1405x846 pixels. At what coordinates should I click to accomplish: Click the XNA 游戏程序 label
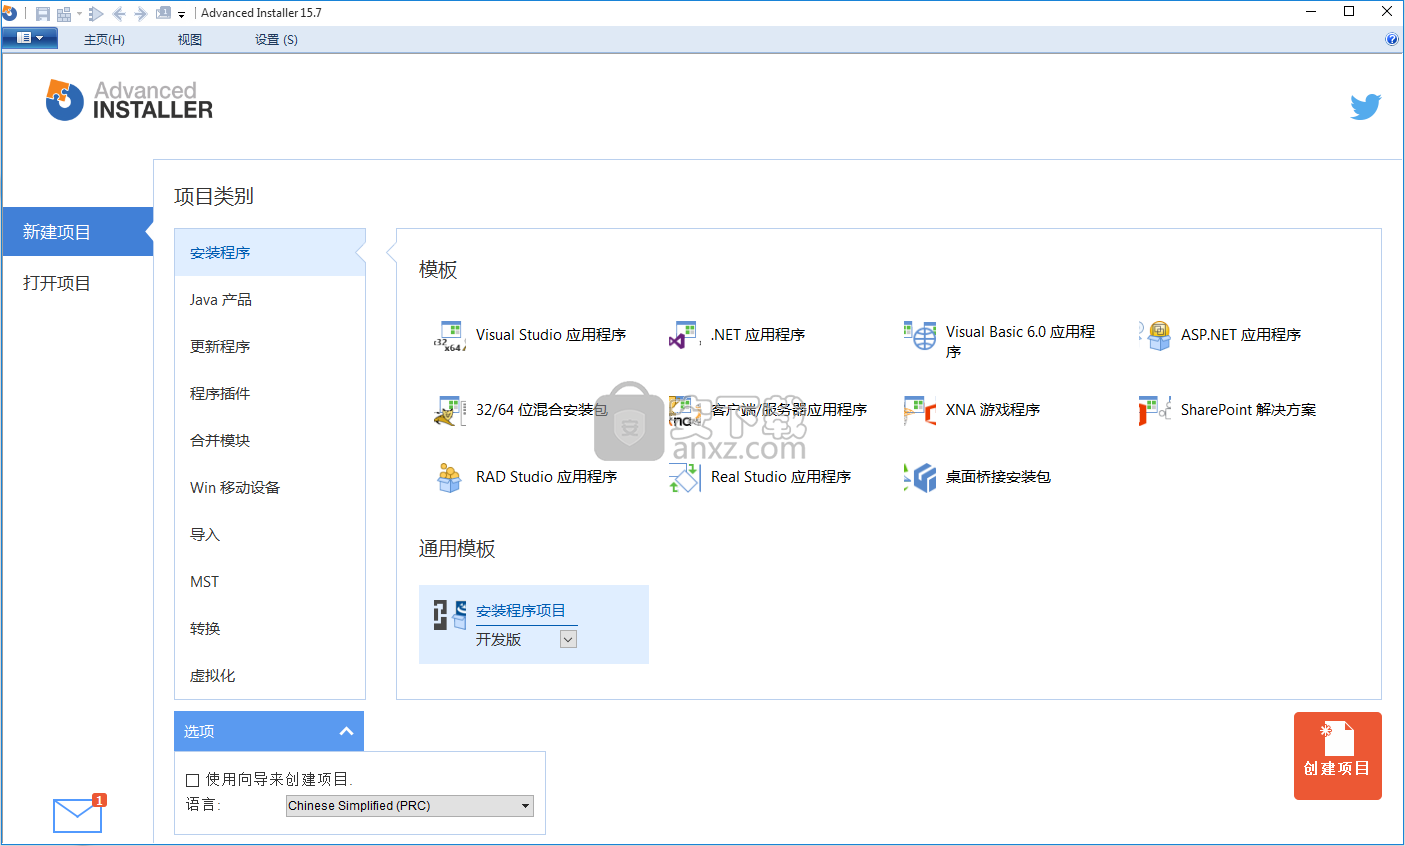993,410
